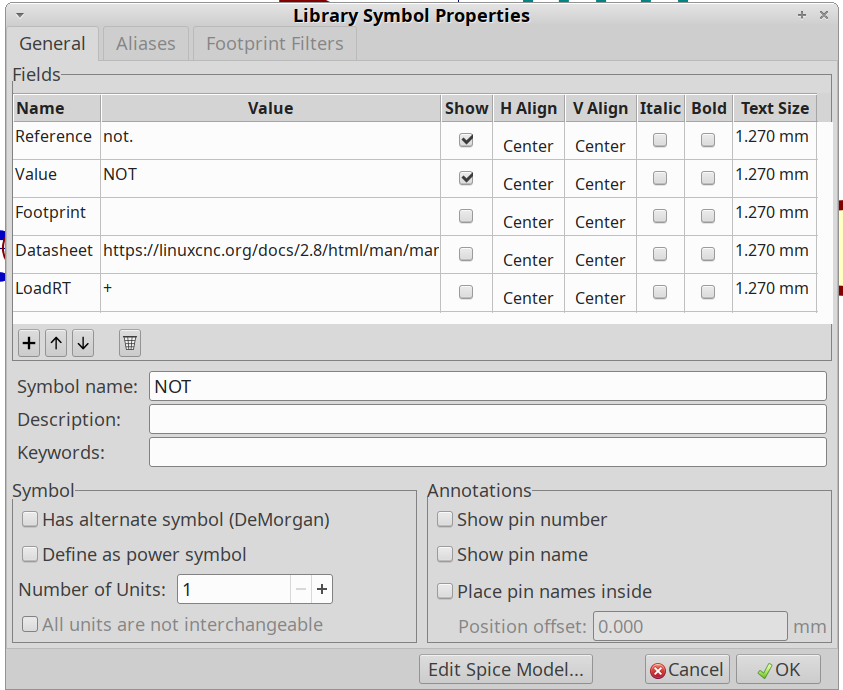The height and width of the screenshot is (690, 843).
Task: Open H Align selector for Reference row
Action: (x=528, y=145)
